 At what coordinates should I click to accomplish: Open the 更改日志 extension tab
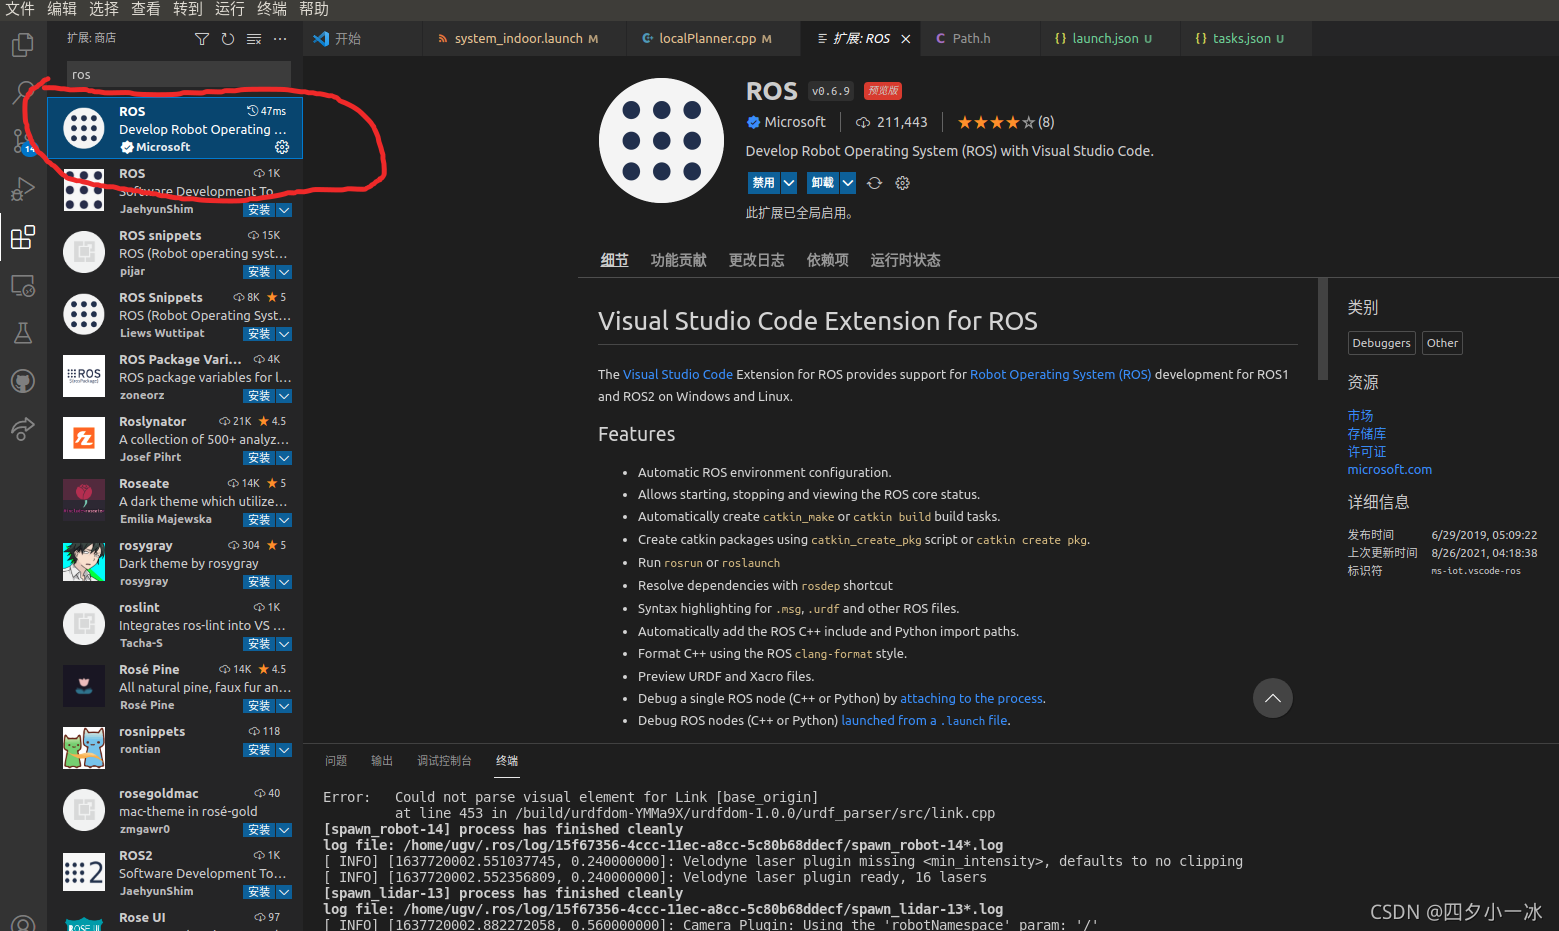coord(756,260)
